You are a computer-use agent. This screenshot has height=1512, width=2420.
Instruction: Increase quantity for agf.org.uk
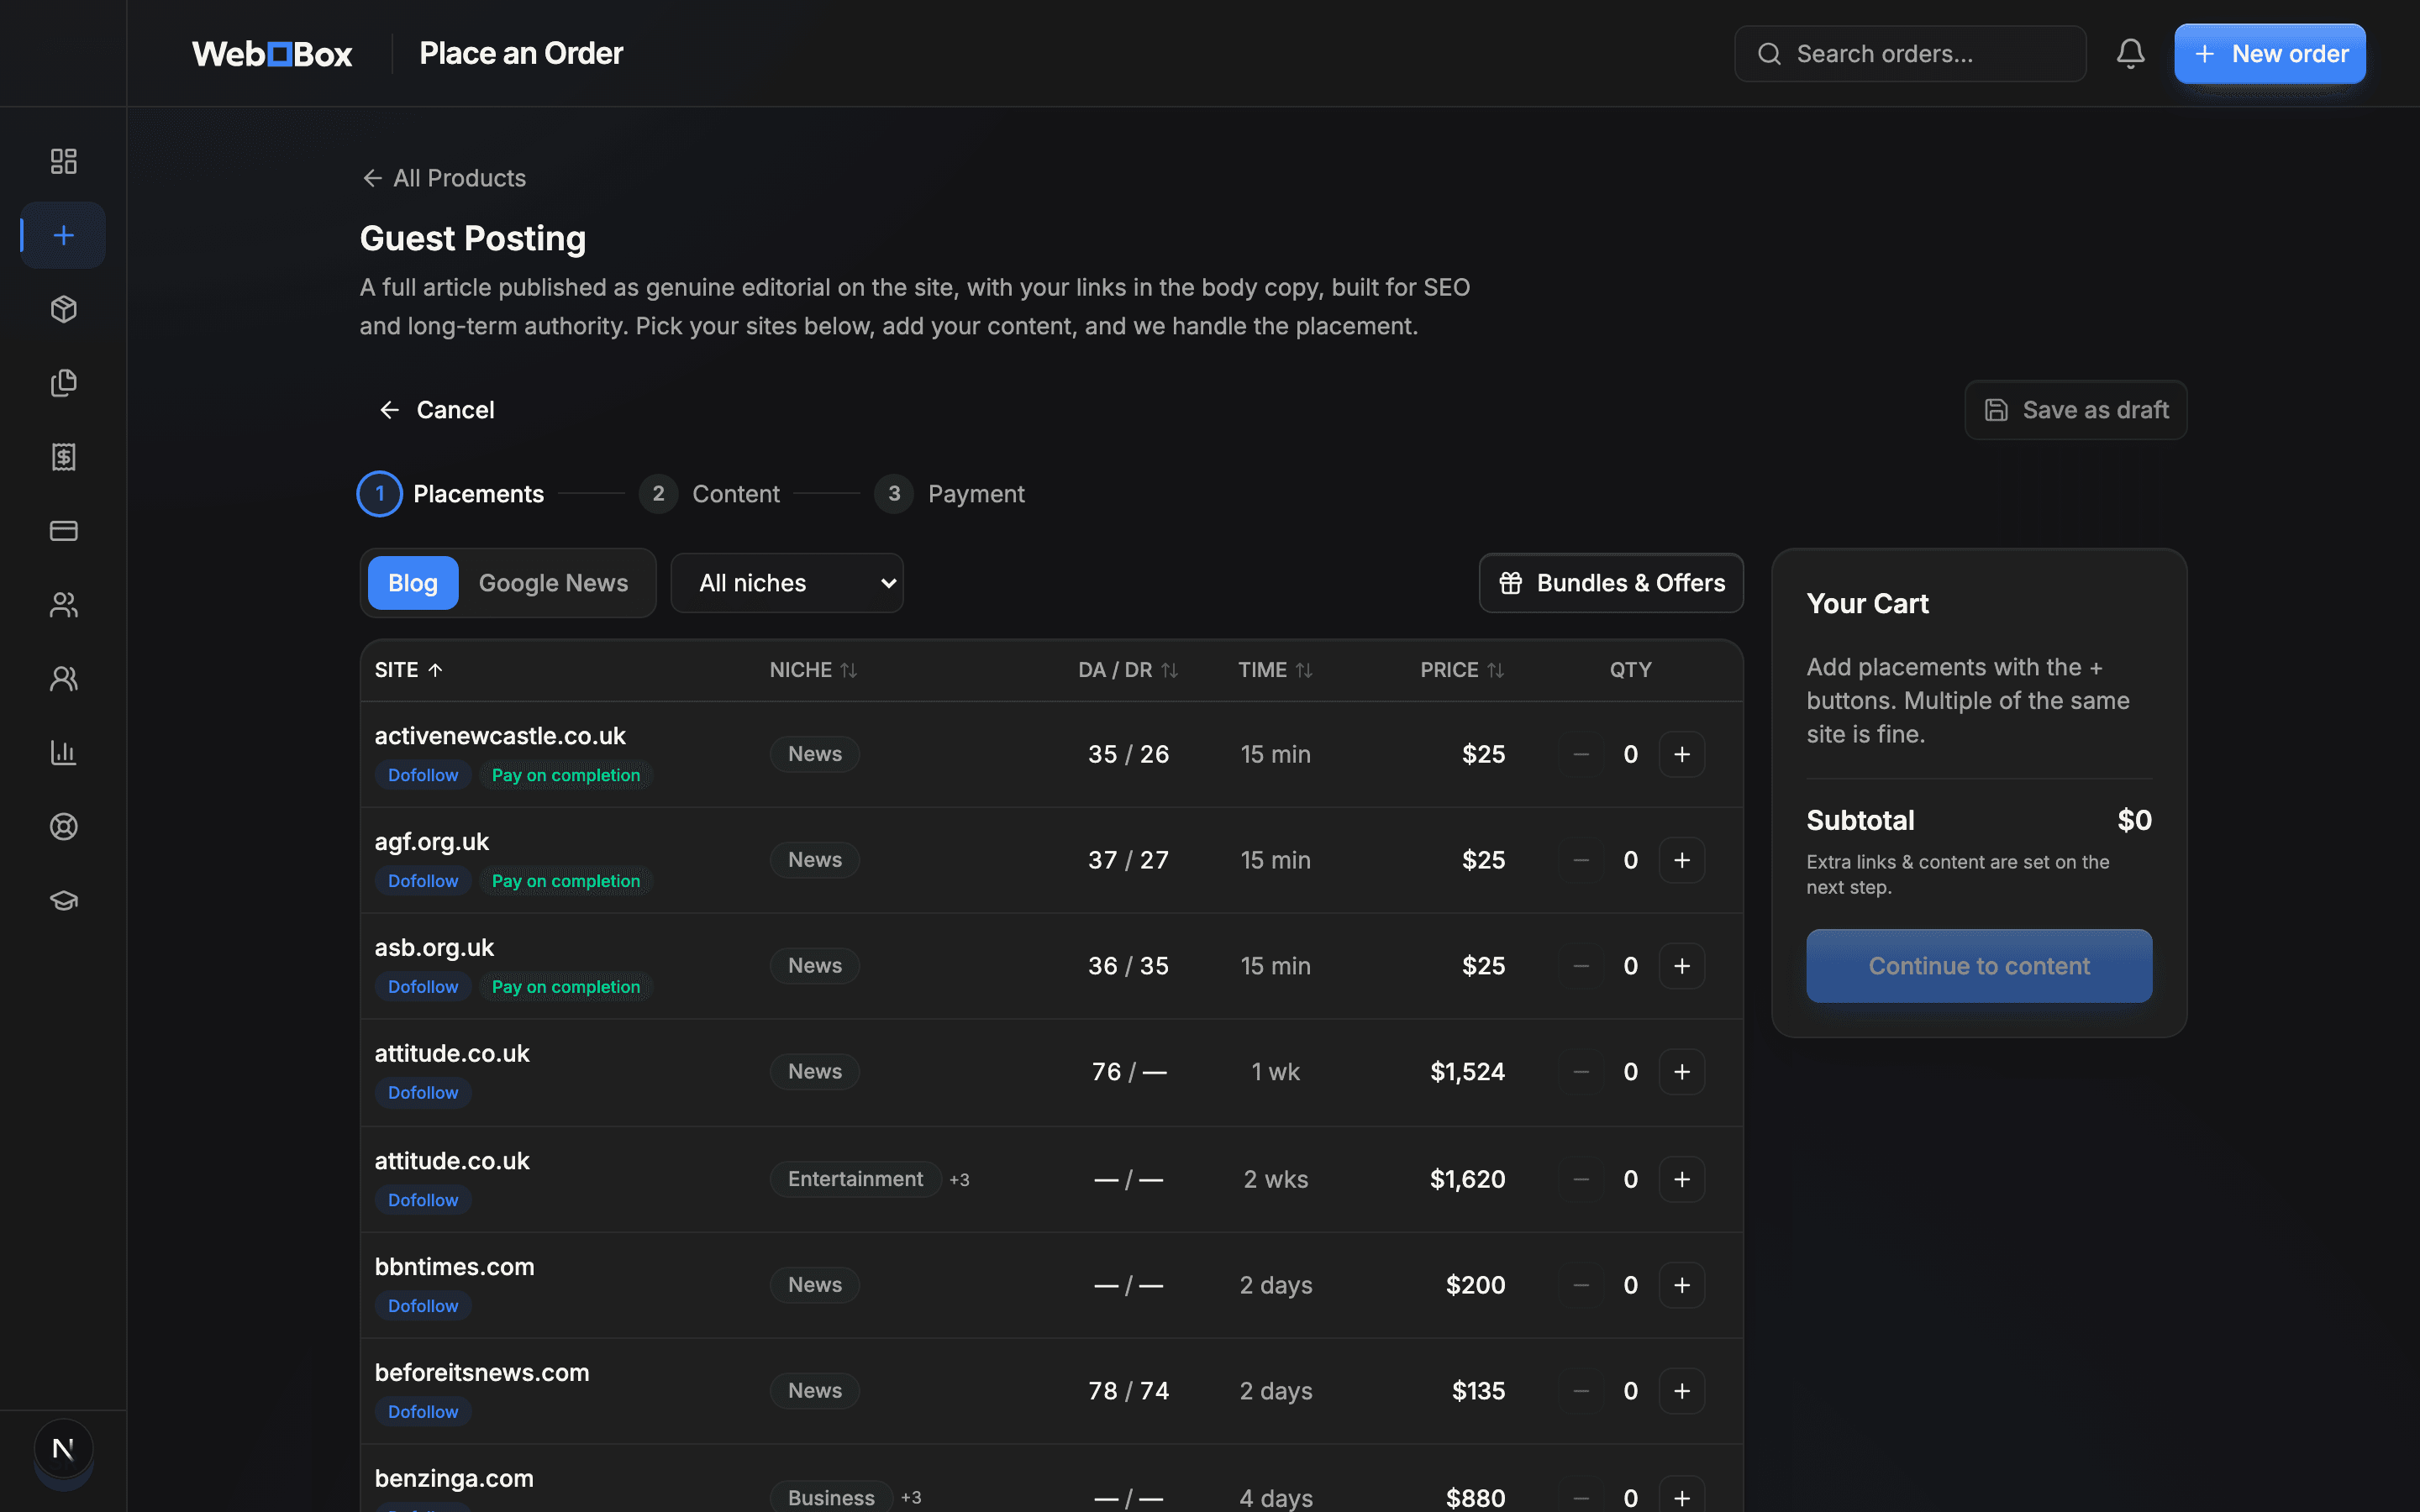[x=1681, y=860]
